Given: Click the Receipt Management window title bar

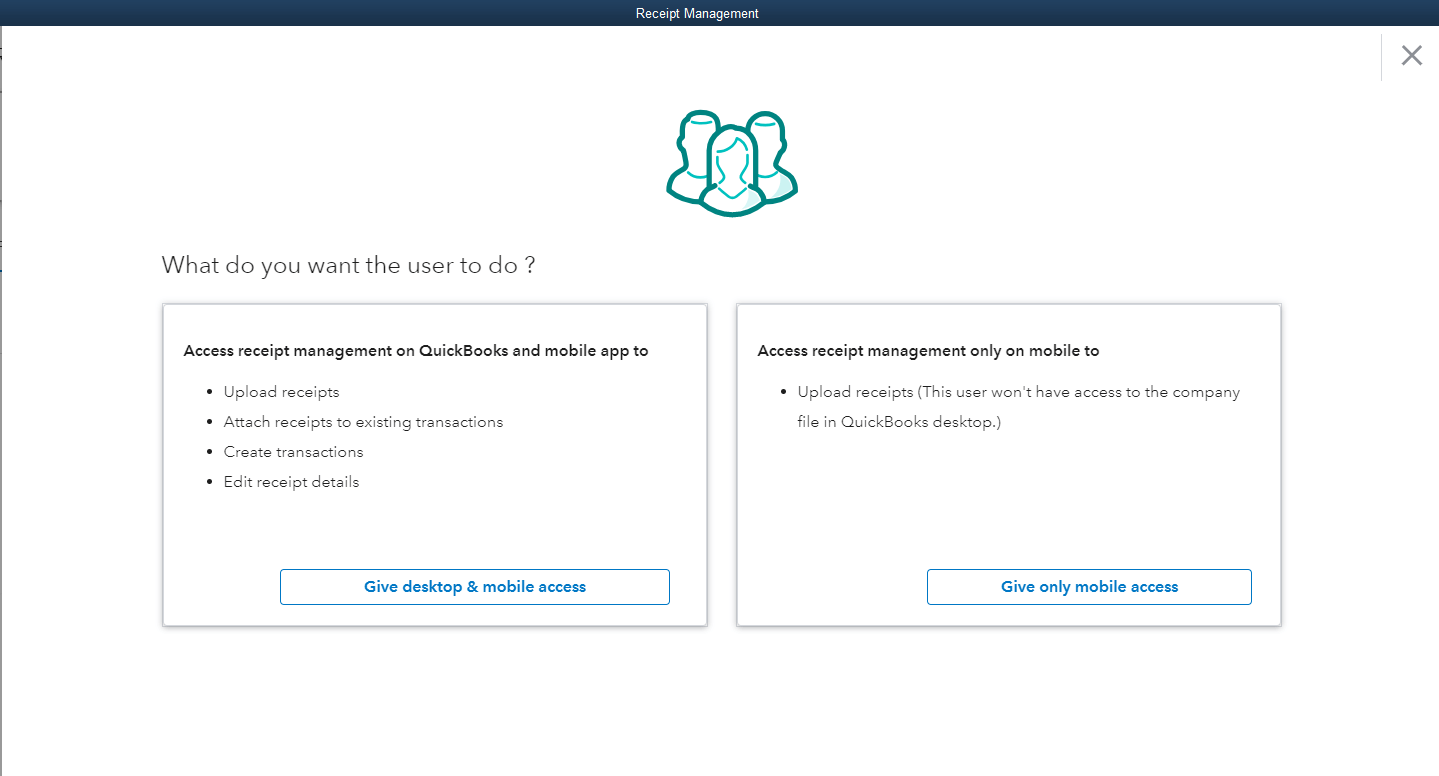Looking at the screenshot, I should click(697, 13).
